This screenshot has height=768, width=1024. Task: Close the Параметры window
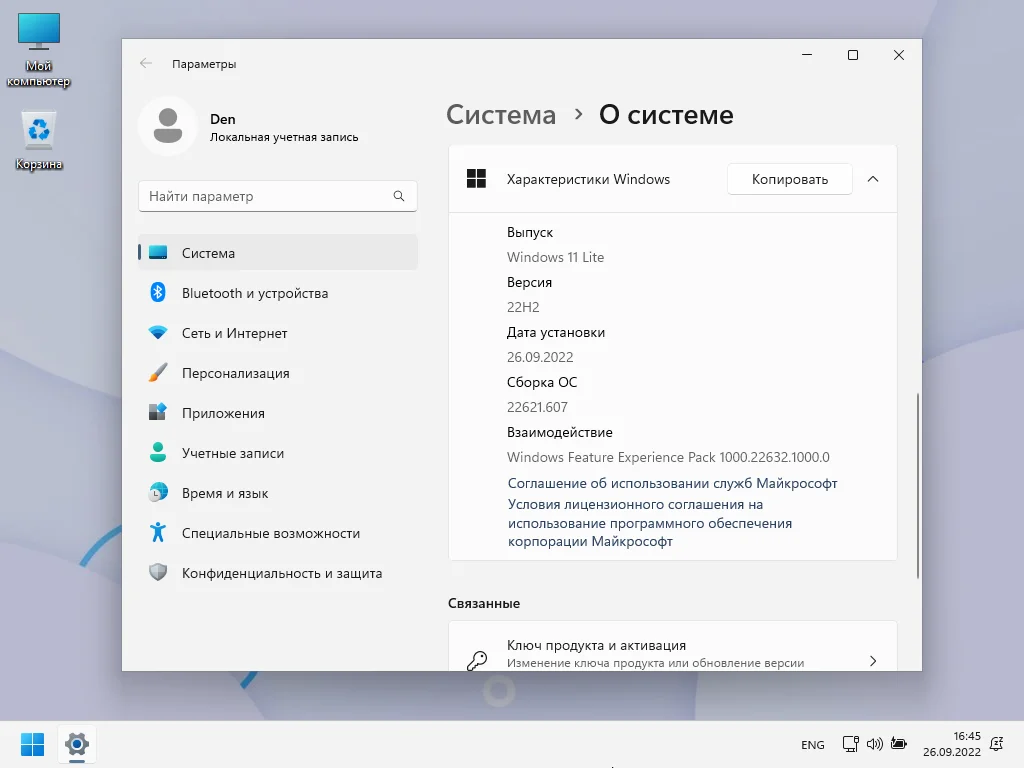(x=899, y=55)
